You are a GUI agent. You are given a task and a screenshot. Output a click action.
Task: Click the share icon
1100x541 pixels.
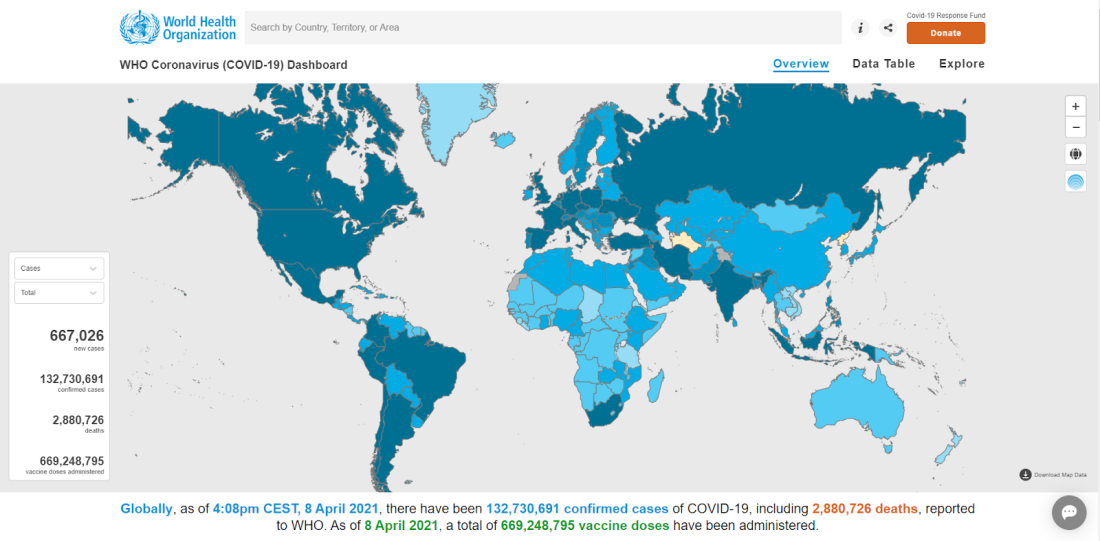[x=887, y=28]
